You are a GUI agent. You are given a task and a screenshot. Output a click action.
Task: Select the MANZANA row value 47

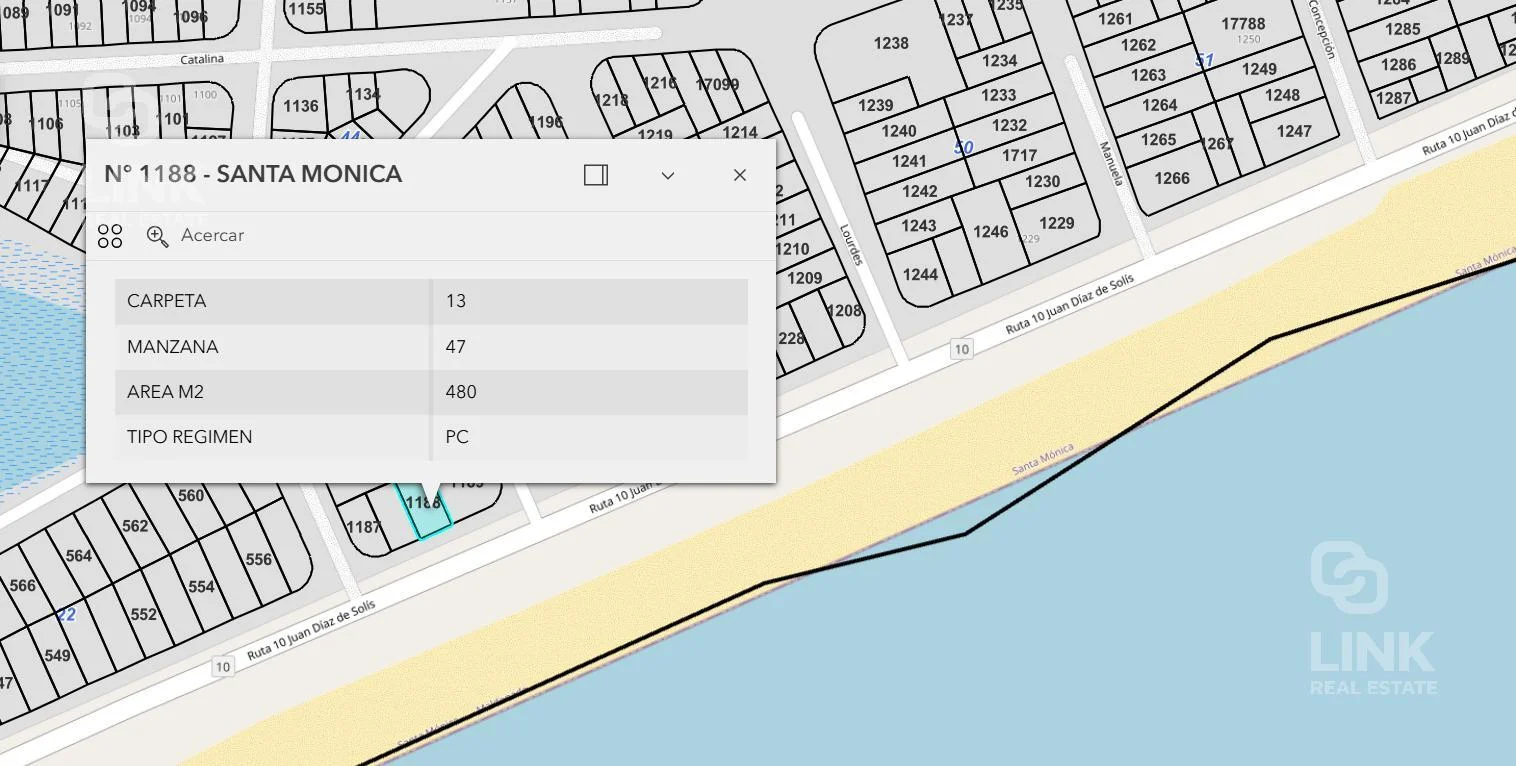(x=456, y=347)
